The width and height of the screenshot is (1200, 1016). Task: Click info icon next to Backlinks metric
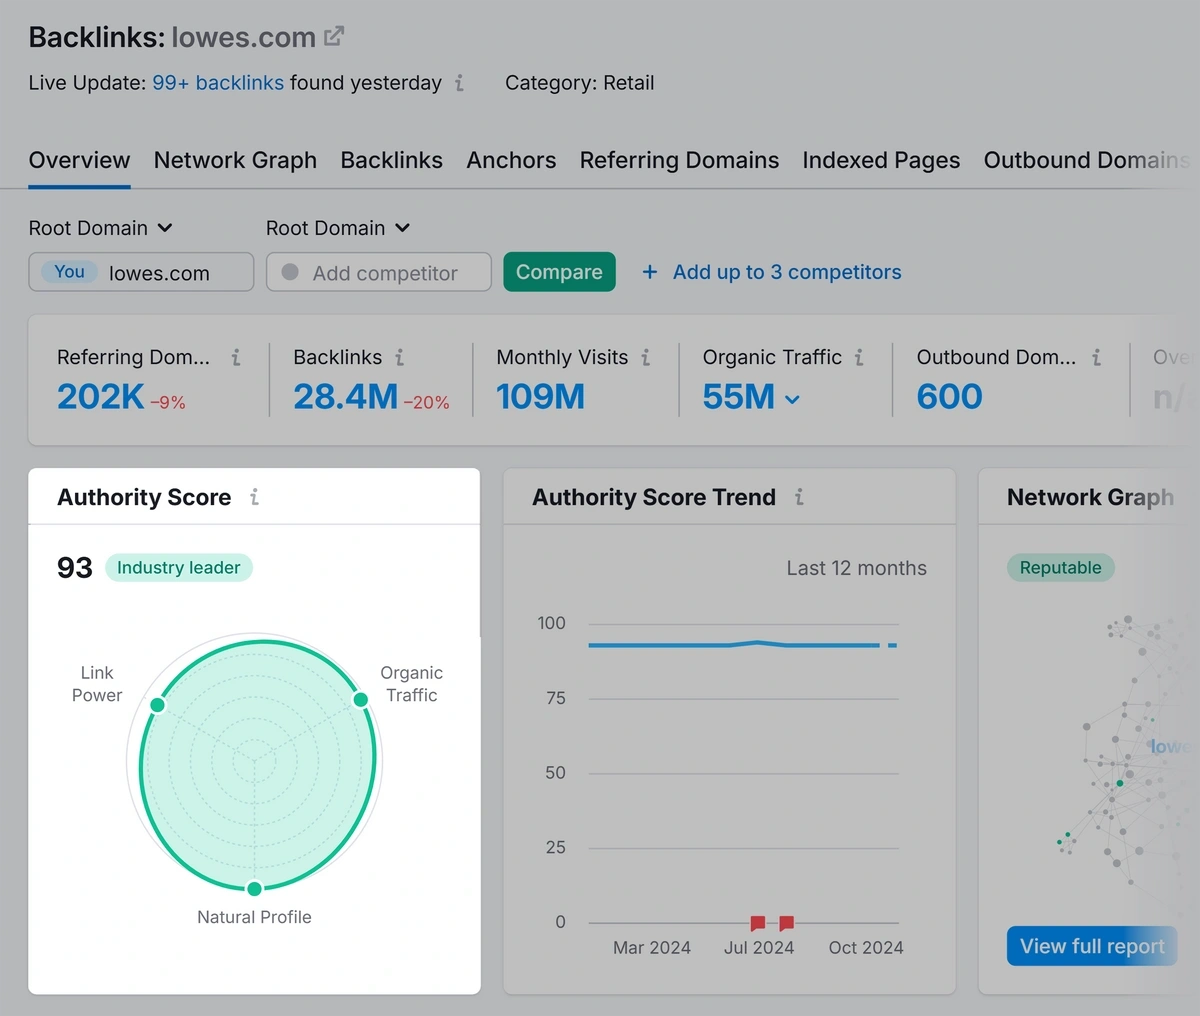[x=399, y=357]
